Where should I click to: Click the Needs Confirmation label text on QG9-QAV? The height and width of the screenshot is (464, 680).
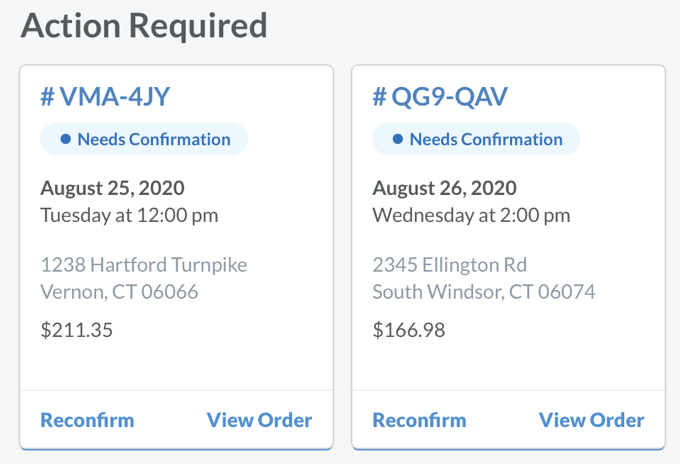[x=485, y=140]
